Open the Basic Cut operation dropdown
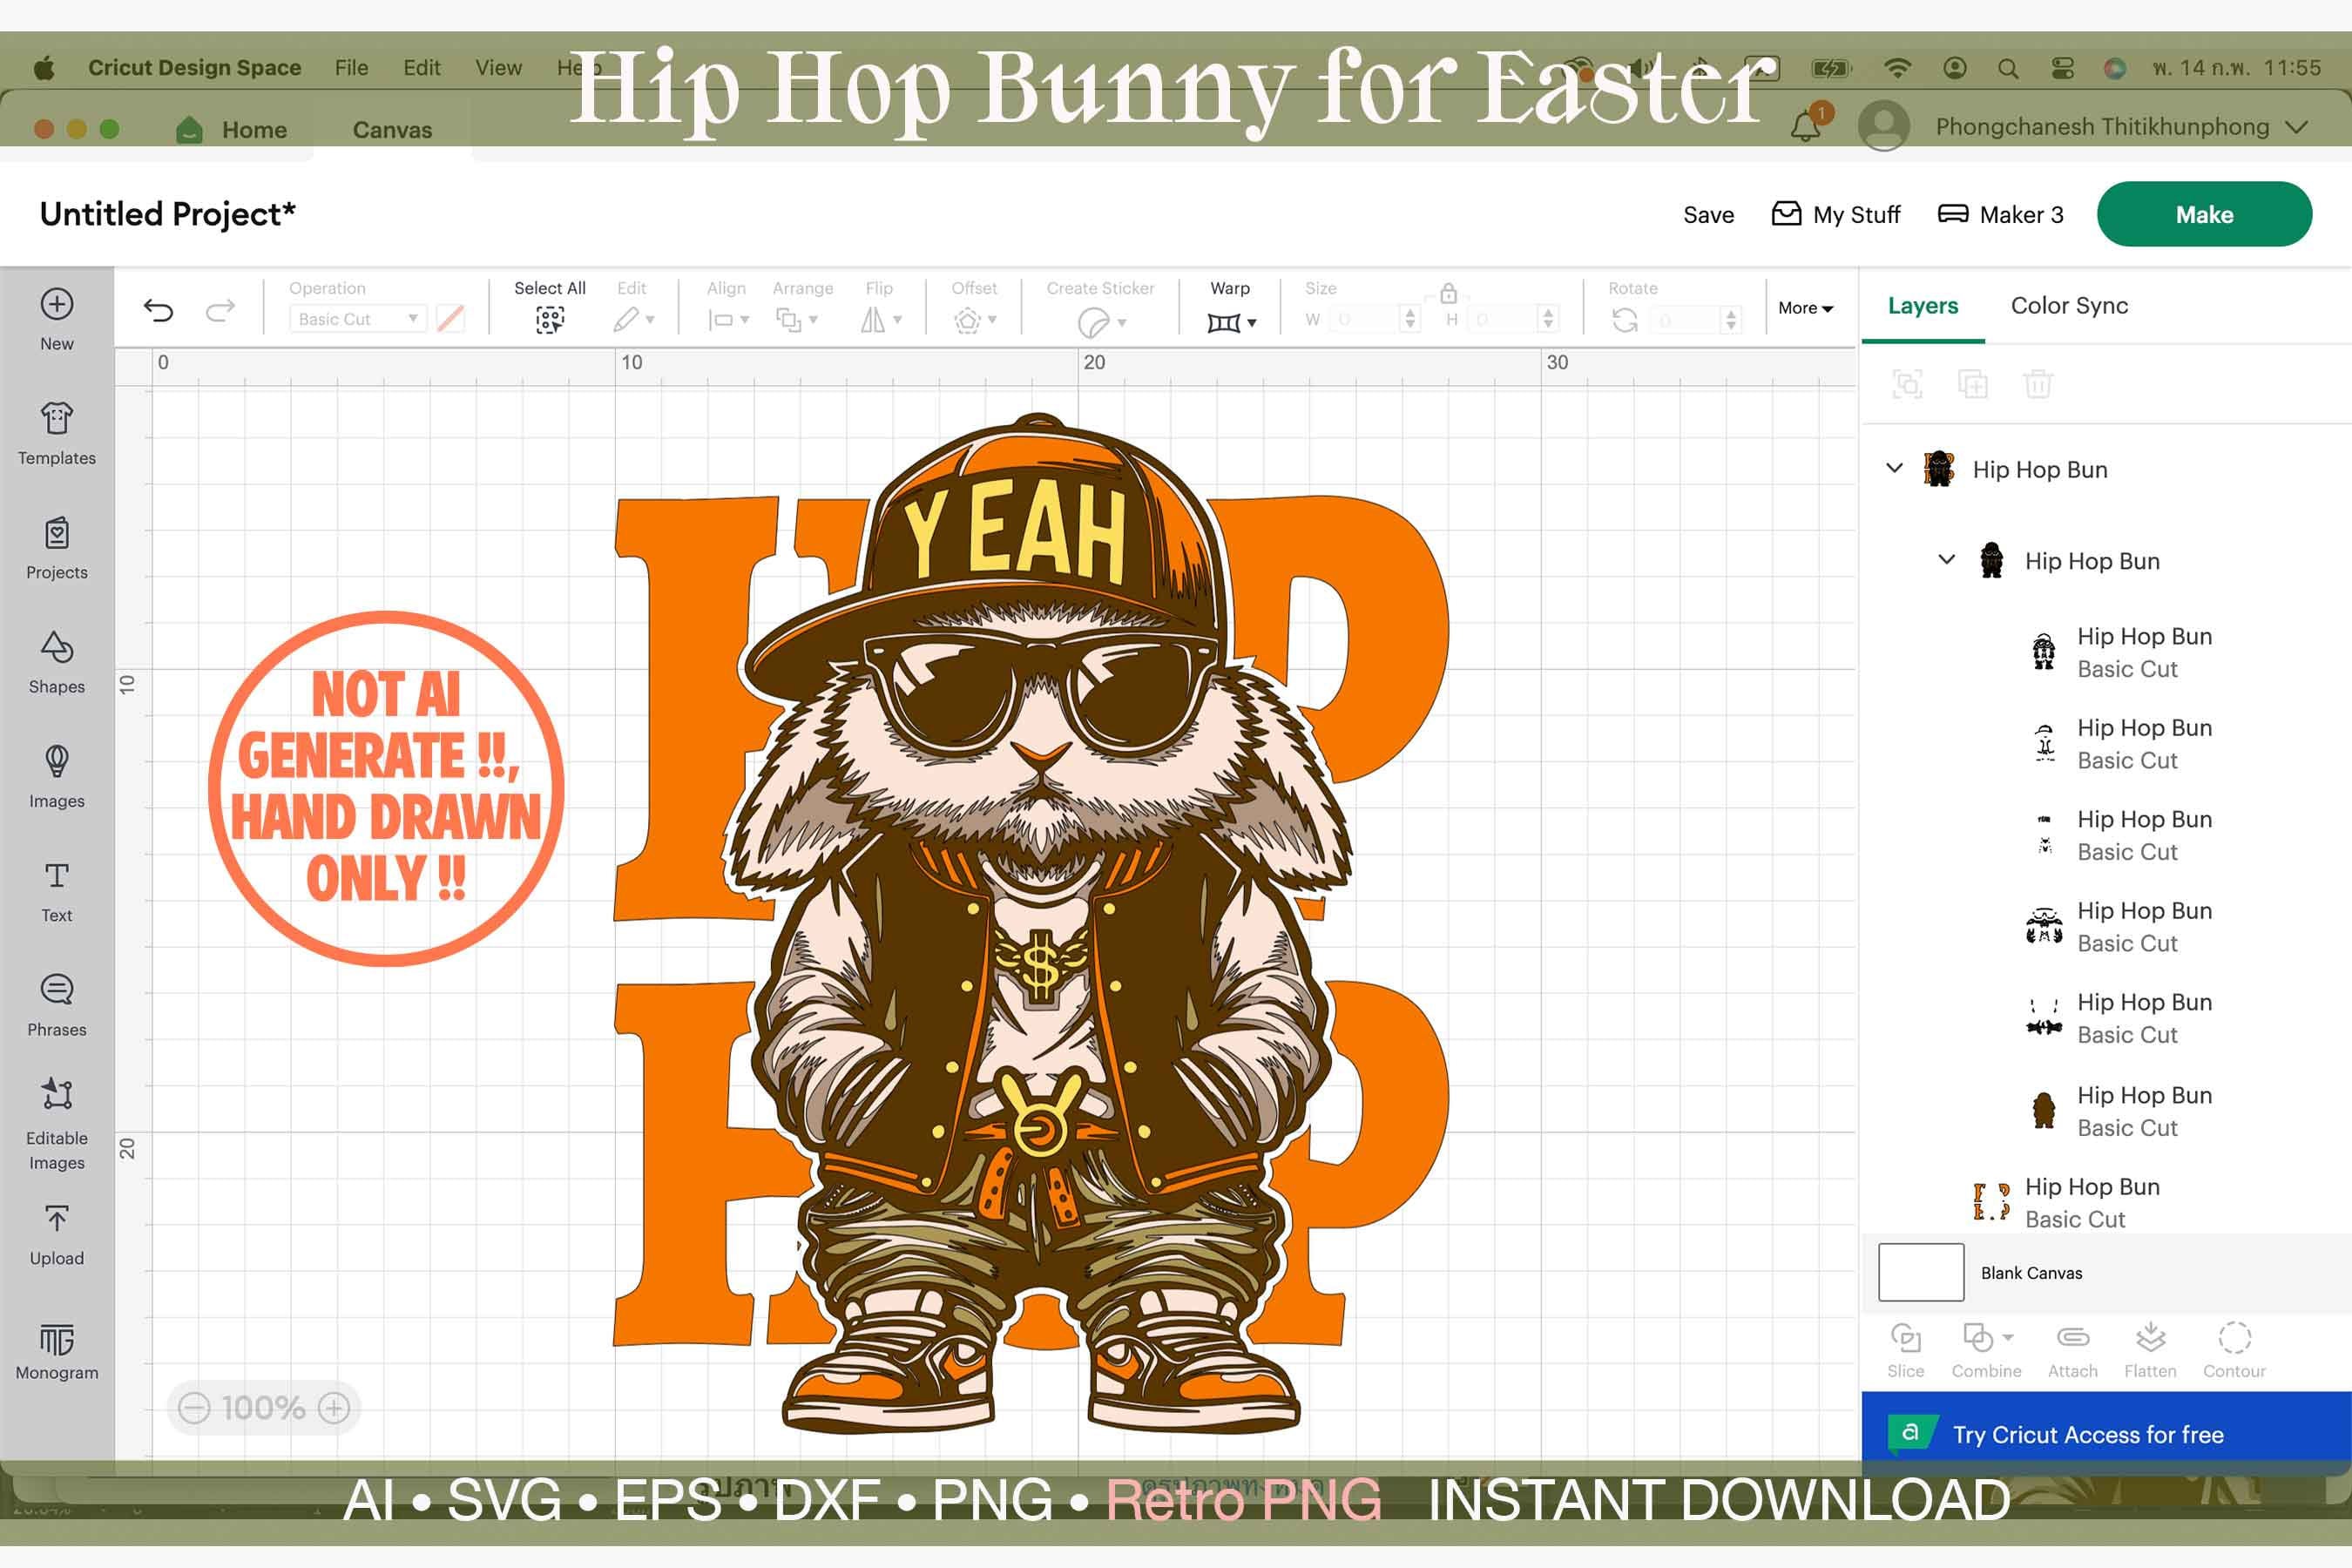 click(x=355, y=318)
